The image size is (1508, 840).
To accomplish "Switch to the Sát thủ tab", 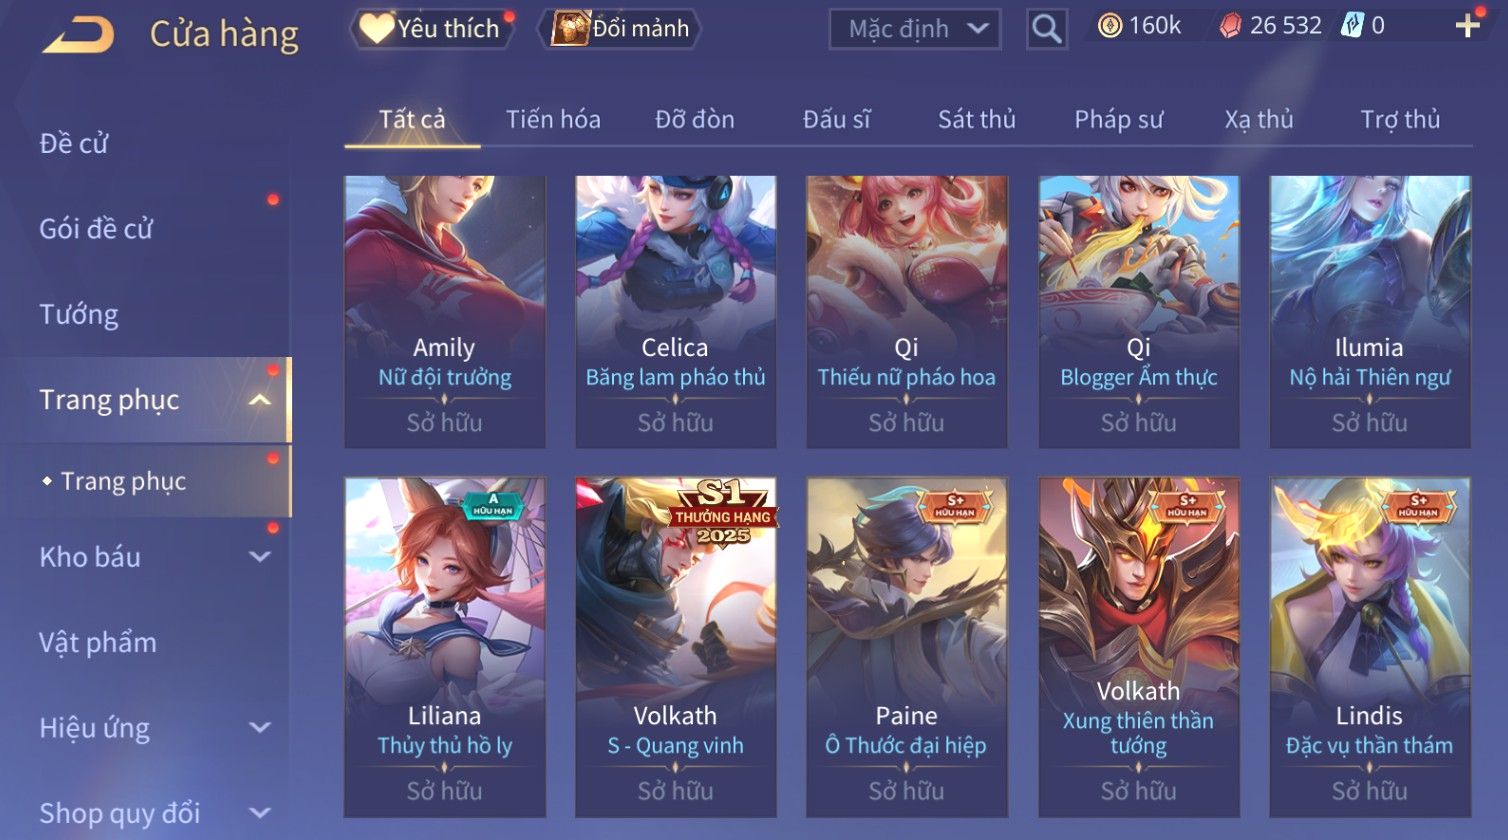I will pyautogui.click(x=976, y=120).
